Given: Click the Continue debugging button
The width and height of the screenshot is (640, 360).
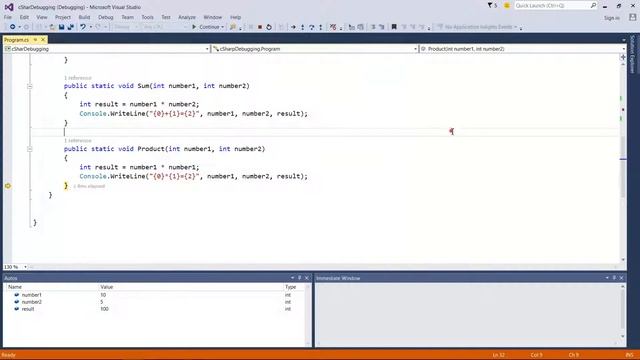Looking at the screenshot, I should click(x=206, y=27).
